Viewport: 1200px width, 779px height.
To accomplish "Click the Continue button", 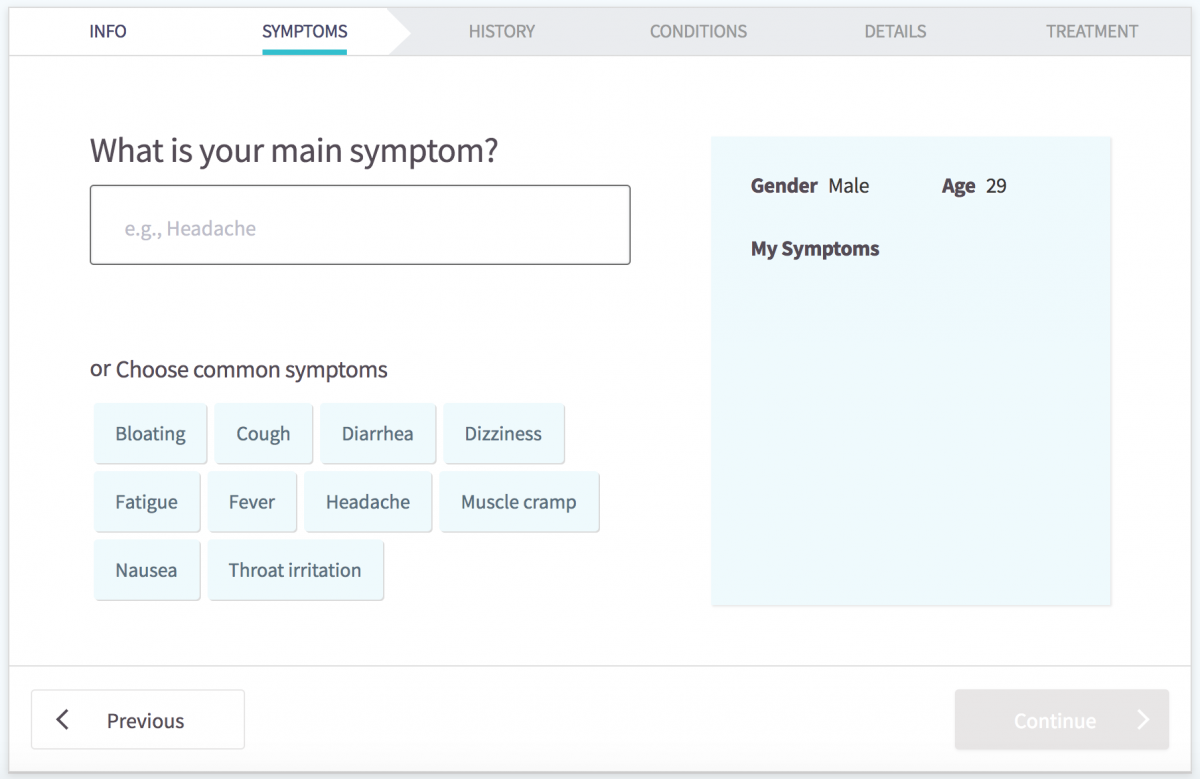I will tap(1062, 720).
